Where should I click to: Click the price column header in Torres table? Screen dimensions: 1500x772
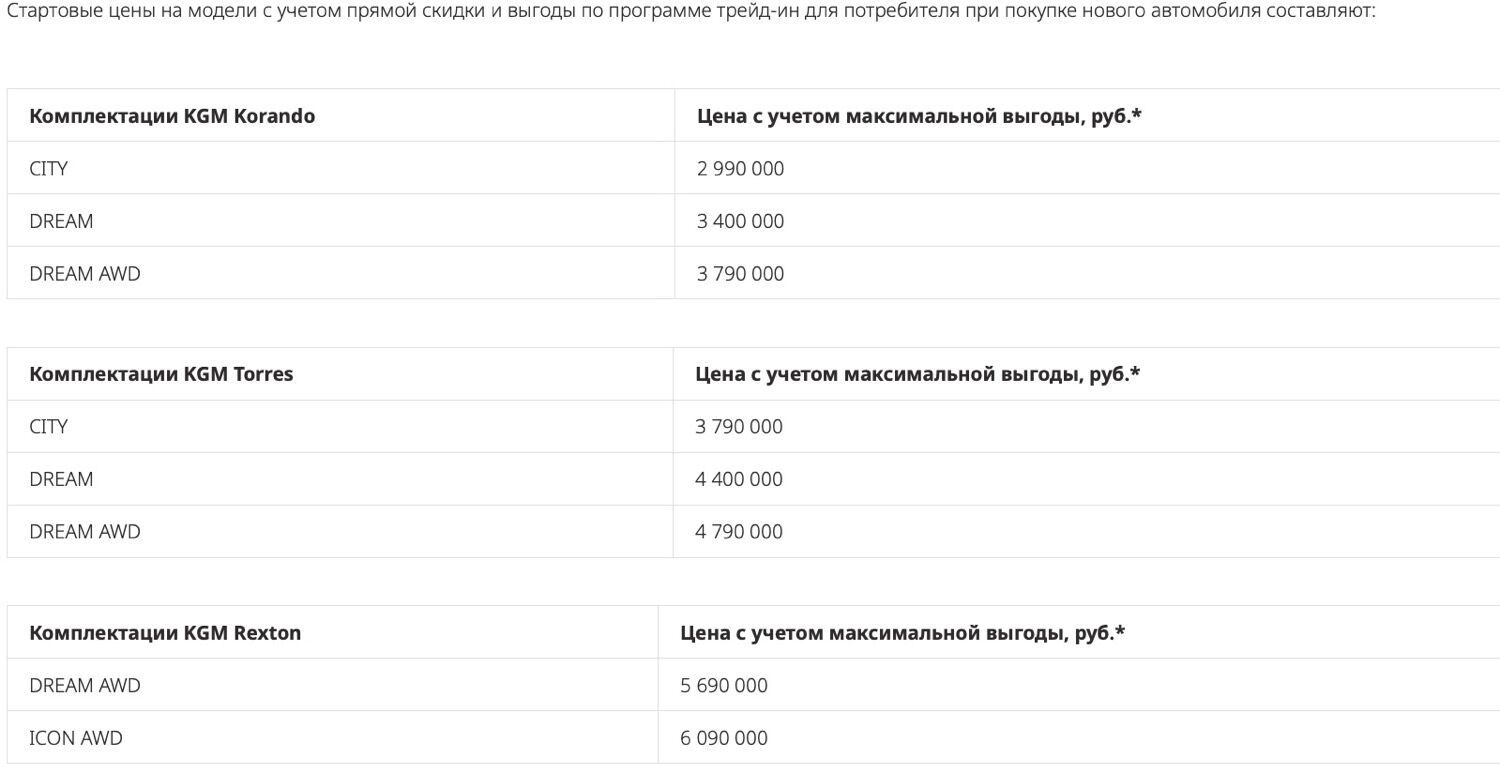pyautogui.click(x=917, y=374)
